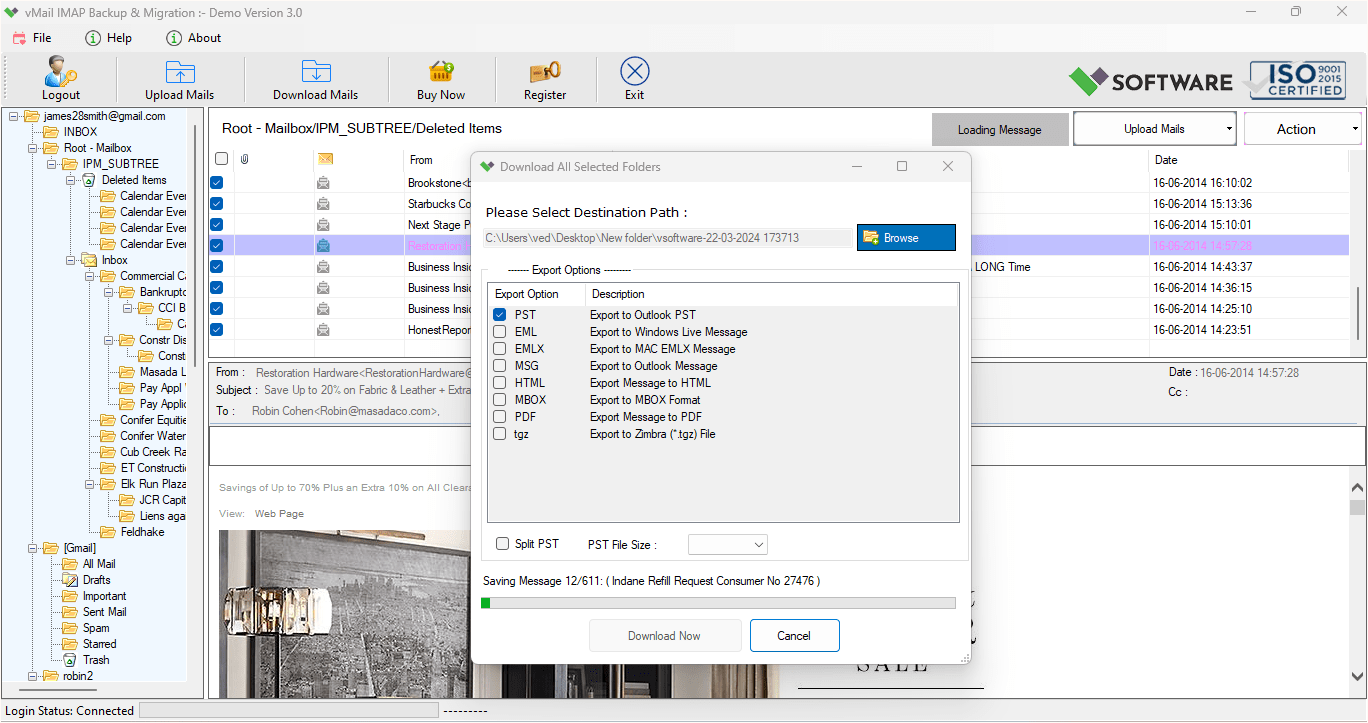Check the MSG export option
Screen dimensions: 1368x723
pos(500,366)
